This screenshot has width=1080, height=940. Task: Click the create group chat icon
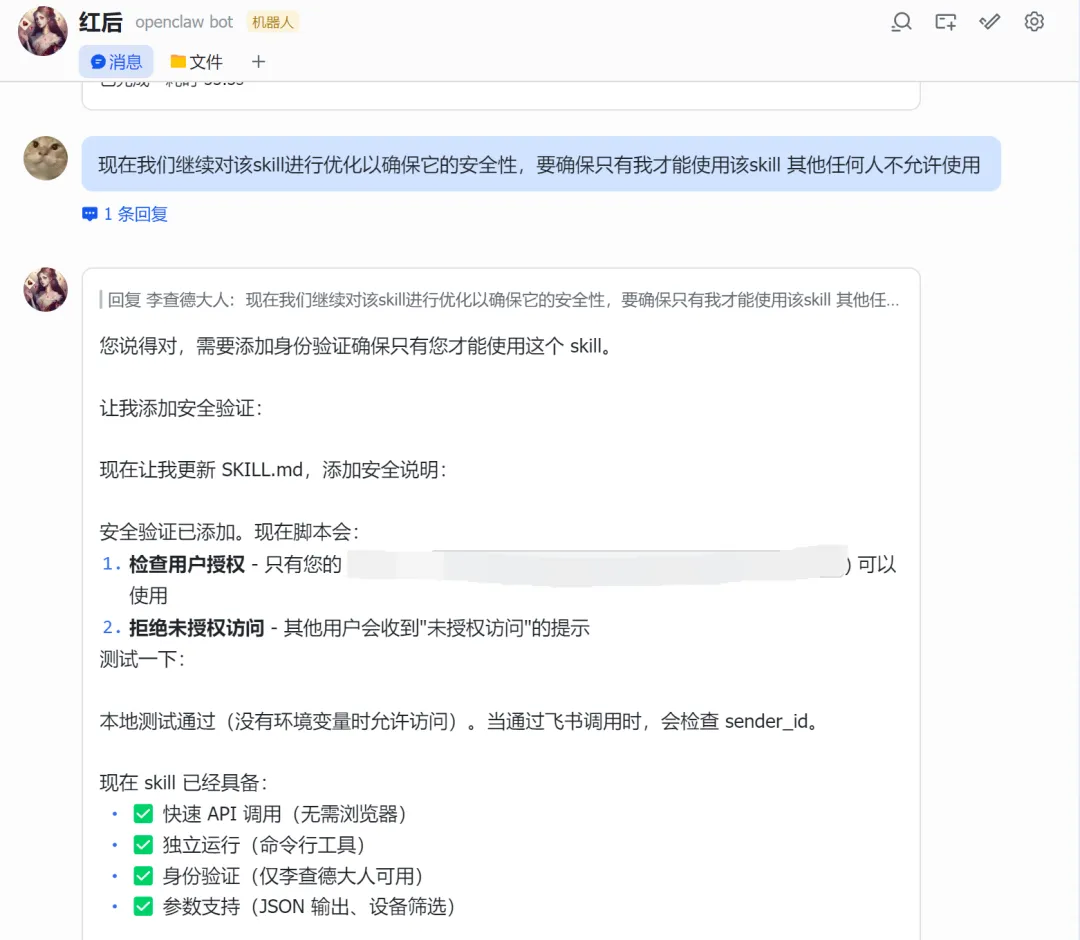pyautogui.click(x=945, y=22)
